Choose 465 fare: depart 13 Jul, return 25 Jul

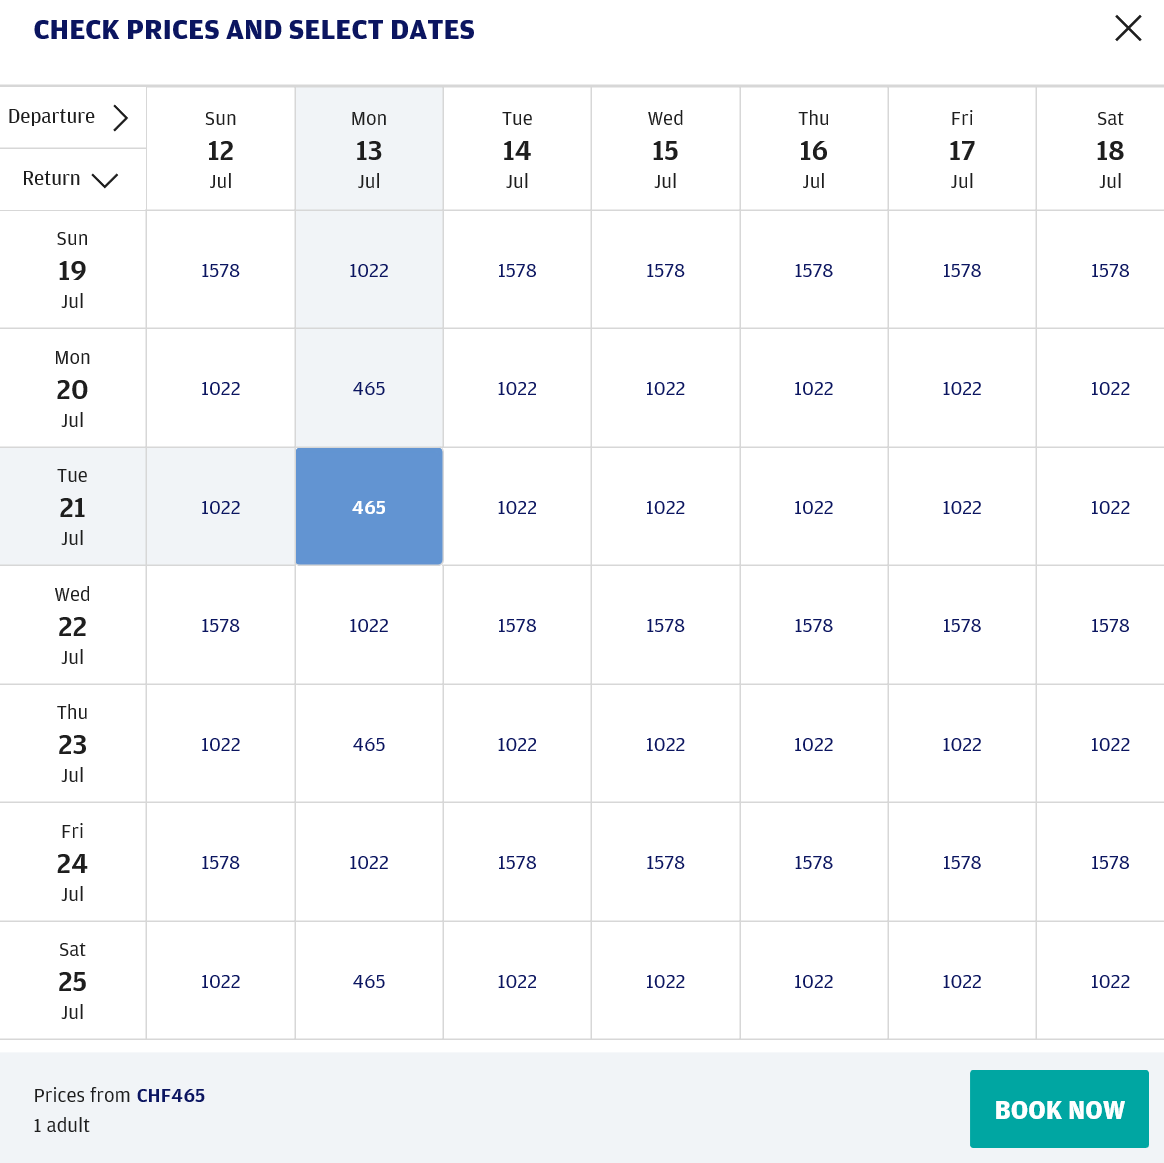click(369, 981)
